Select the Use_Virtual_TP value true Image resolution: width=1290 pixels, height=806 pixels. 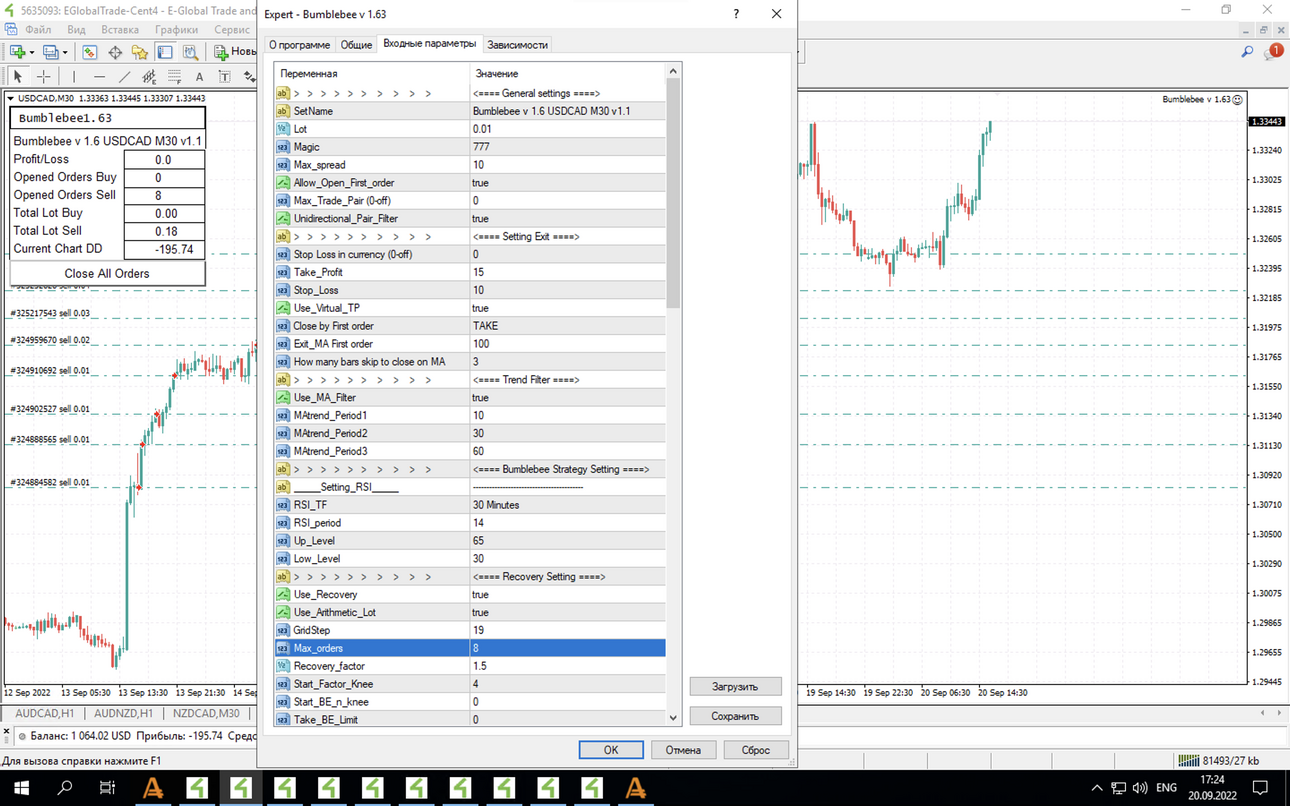(567, 308)
